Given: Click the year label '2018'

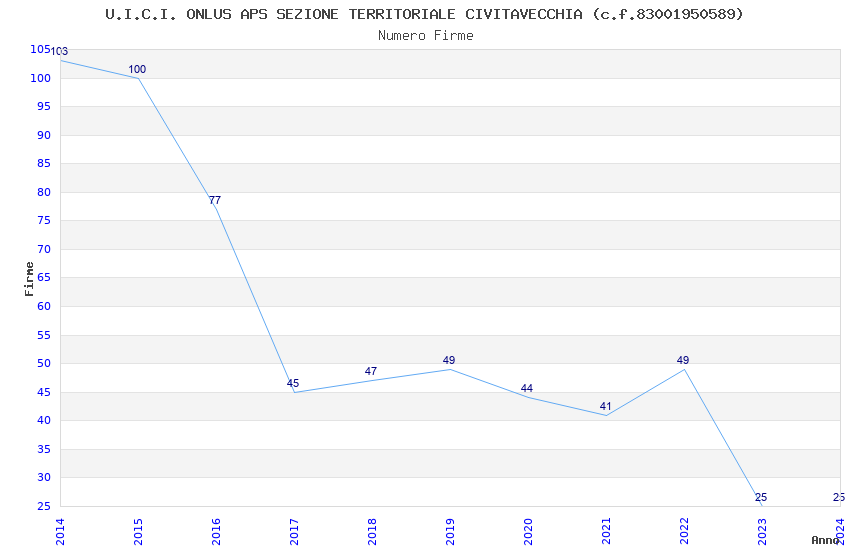Looking at the screenshot, I should pyautogui.click(x=372, y=532).
